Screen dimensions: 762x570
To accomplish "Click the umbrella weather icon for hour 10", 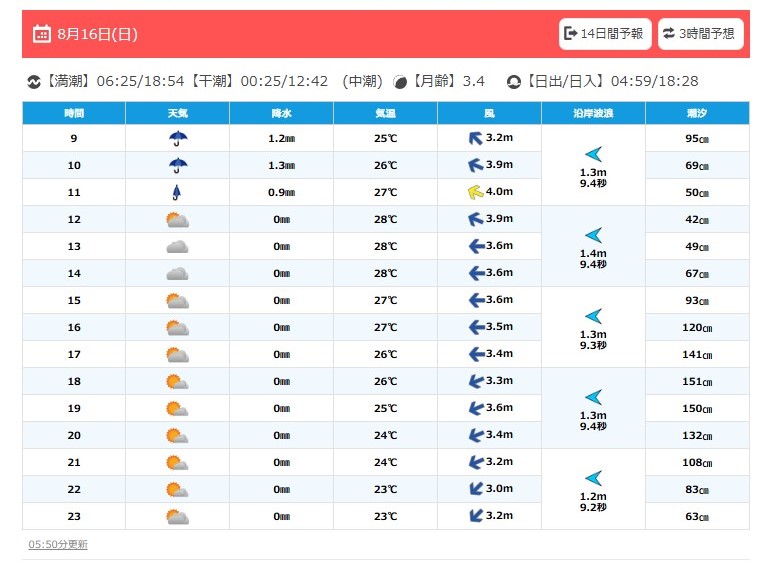I will click(178, 165).
